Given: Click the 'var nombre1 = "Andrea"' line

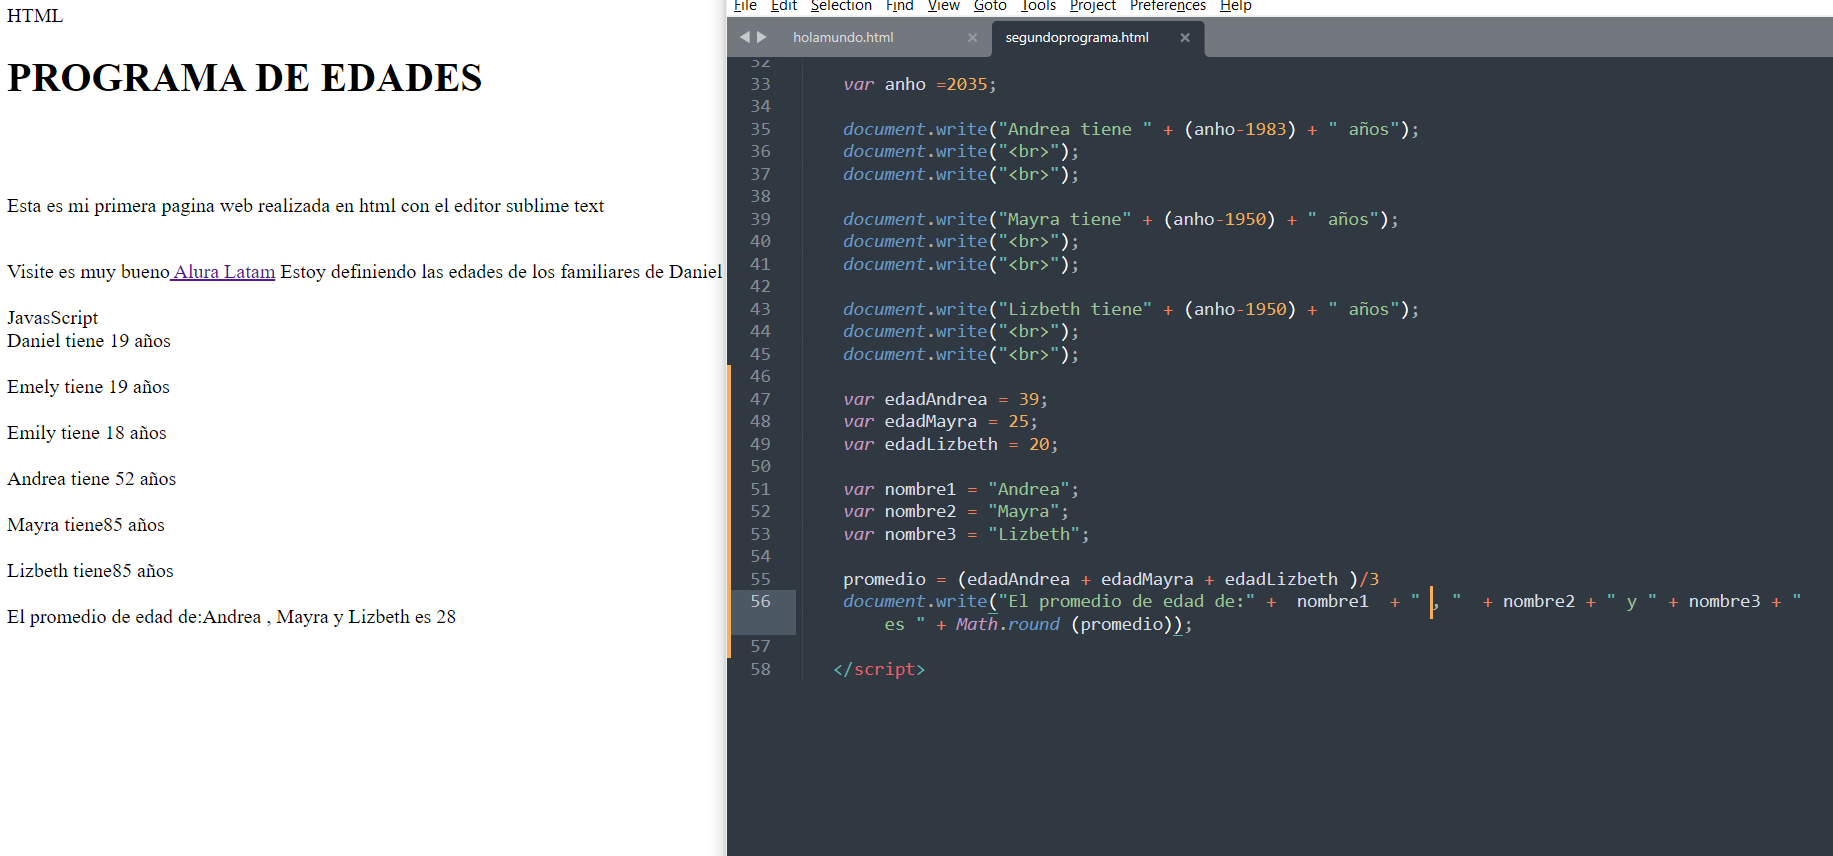Looking at the screenshot, I should click(x=961, y=489).
